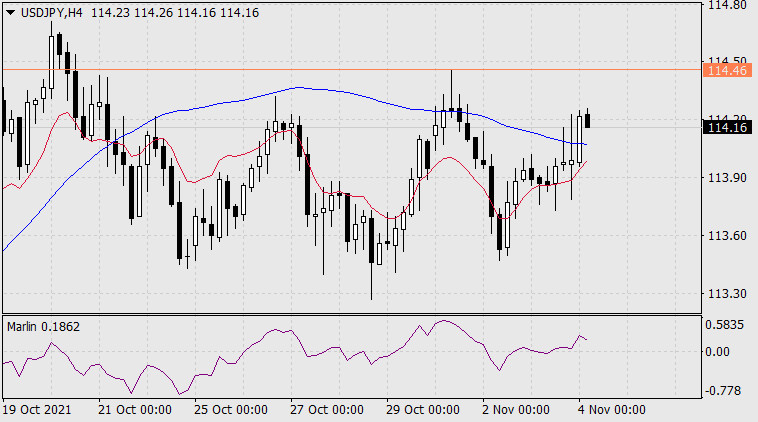The width and height of the screenshot is (758, 422).
Task: Click the 25 Oct 00:00 date label
Action: (231, 410)
